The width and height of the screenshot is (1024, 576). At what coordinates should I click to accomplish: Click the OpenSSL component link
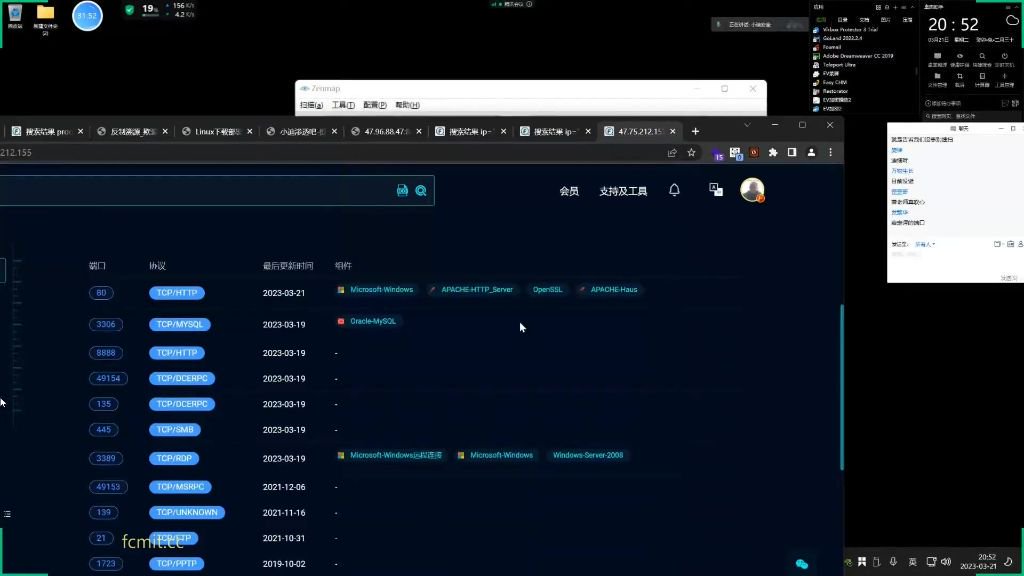[x=547, y=289]
